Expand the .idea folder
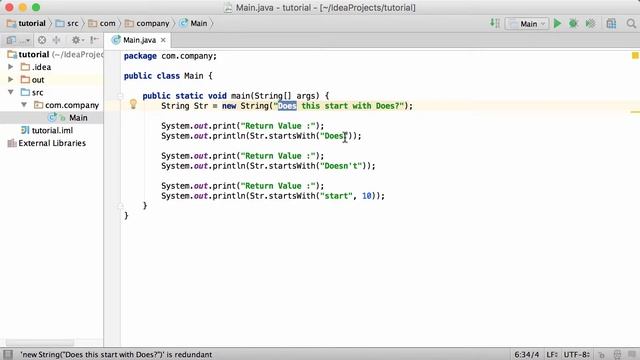The image size is (640, 360). (11, 67)
